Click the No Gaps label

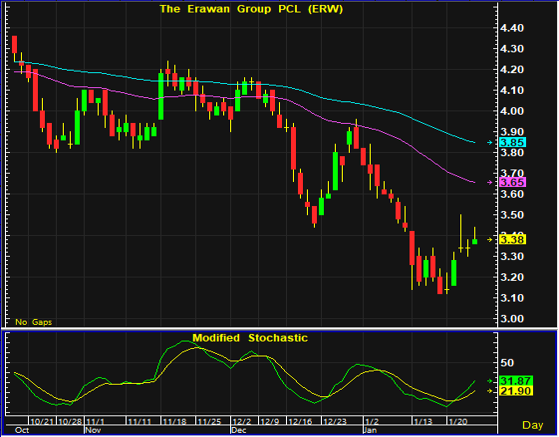click(34, 322)
